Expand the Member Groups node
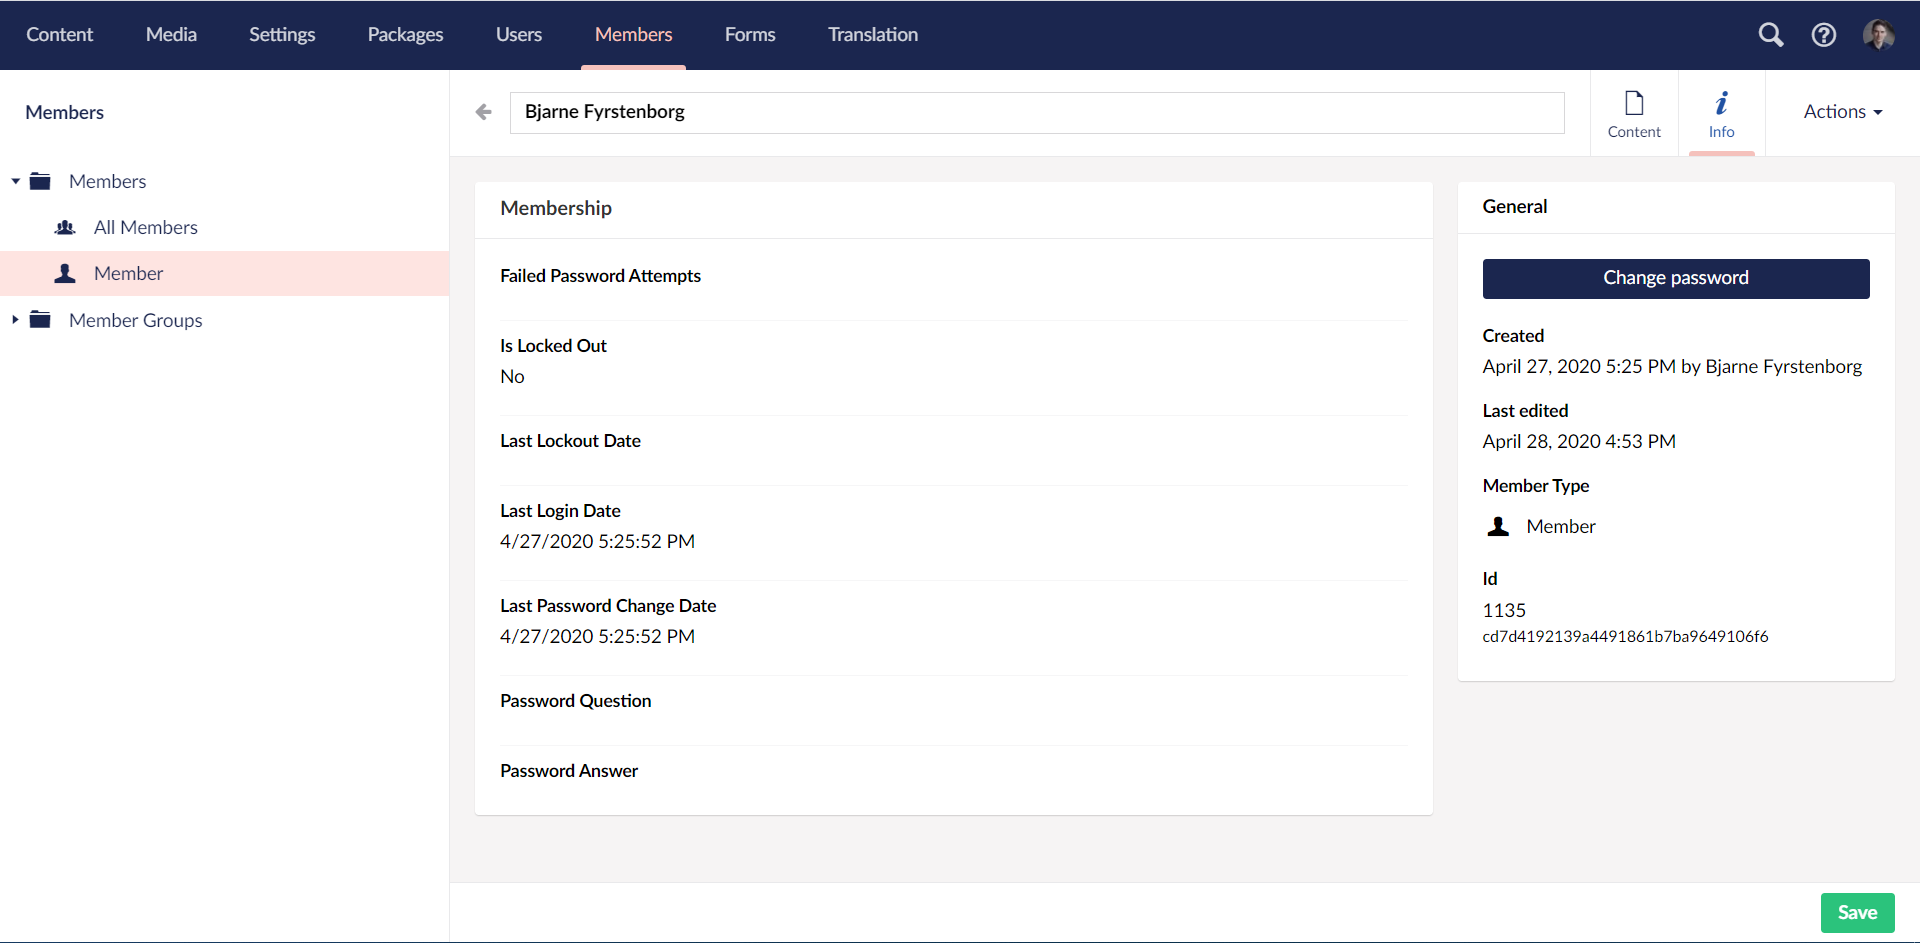This screenshot has width=1920, height=943. click(14, 320)
